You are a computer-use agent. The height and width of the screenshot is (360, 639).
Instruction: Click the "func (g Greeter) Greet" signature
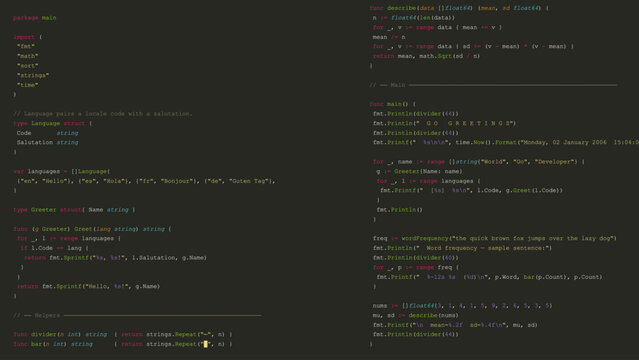tap(93, 229)
